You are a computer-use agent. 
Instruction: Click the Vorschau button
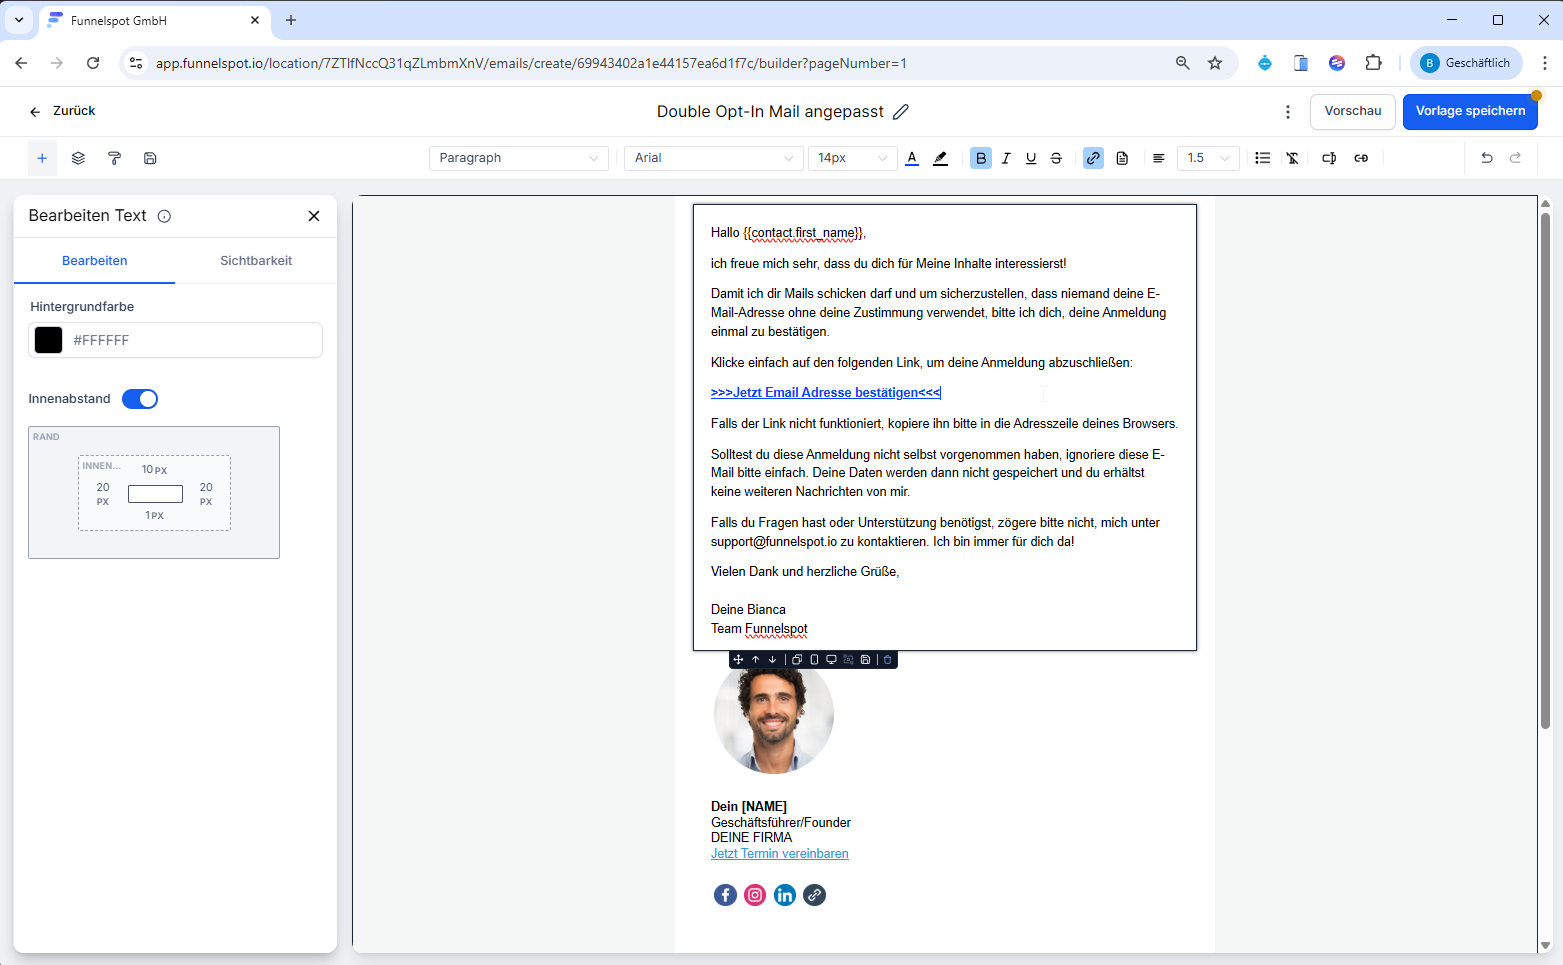(x=1352, y=111)
